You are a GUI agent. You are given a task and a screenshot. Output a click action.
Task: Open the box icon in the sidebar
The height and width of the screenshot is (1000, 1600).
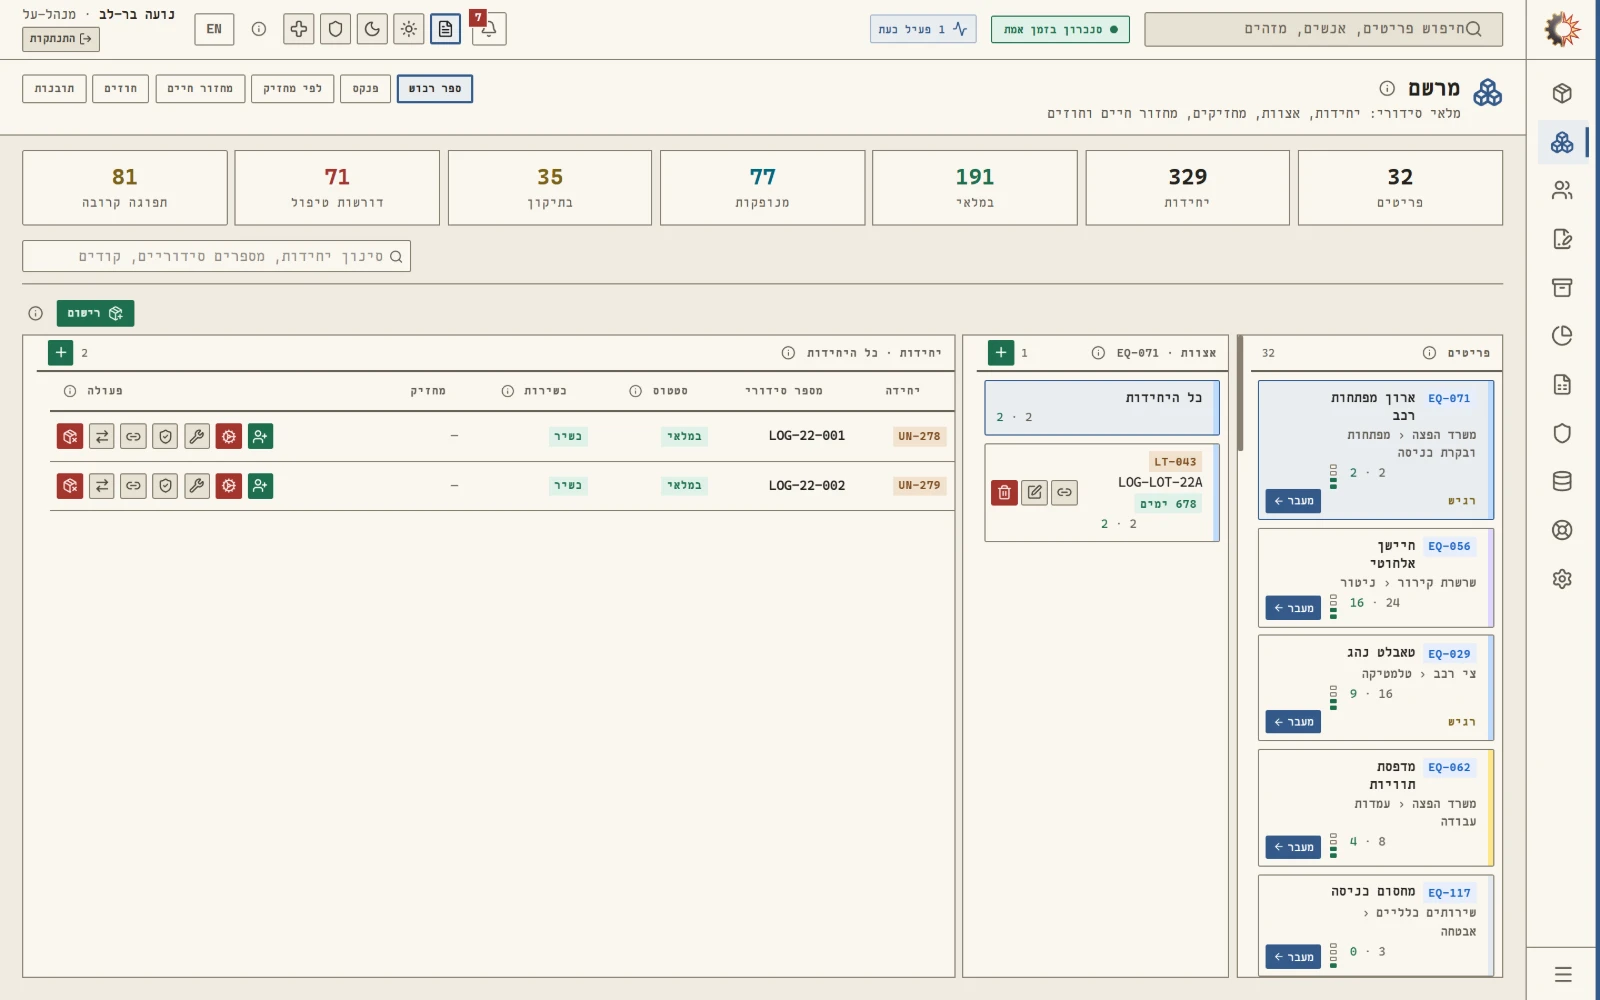[1562, 93]
